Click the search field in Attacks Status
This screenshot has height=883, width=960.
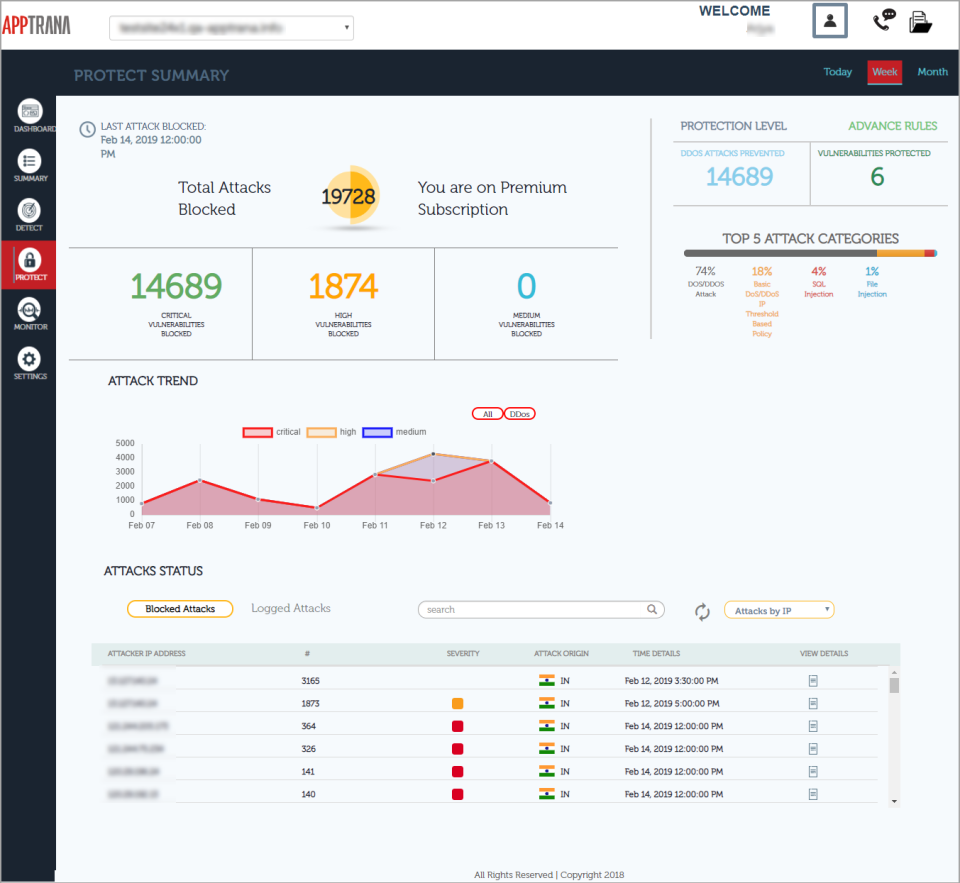click(540, 609)
